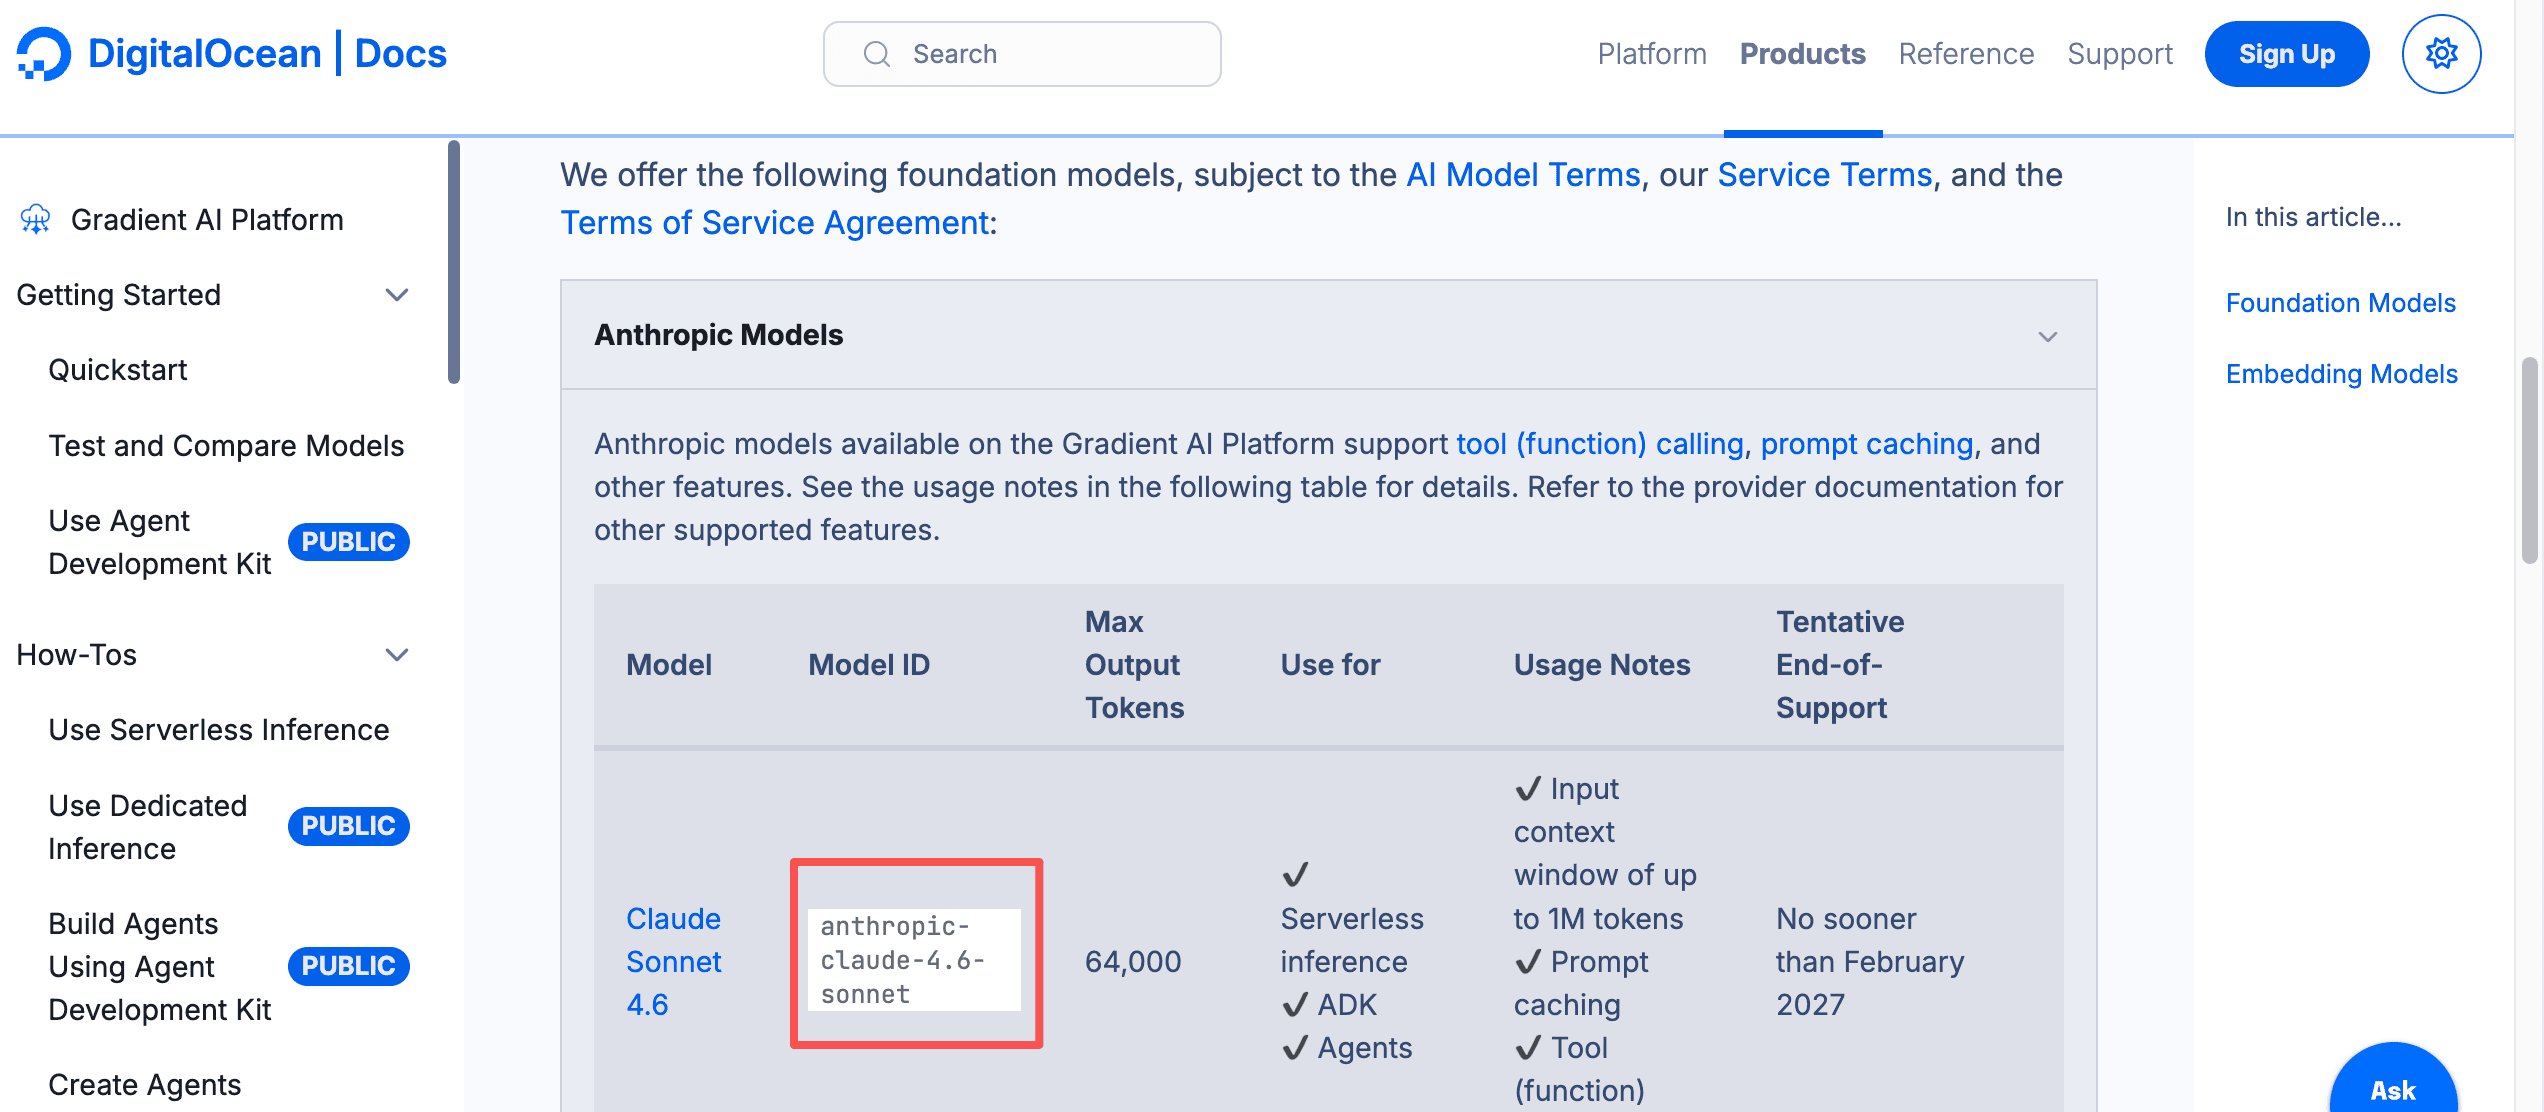The width and height of the screenshot is (2544, 1112).
Task: Click the sidebar scrollbar thumb
Action: (x=454, y=262)
